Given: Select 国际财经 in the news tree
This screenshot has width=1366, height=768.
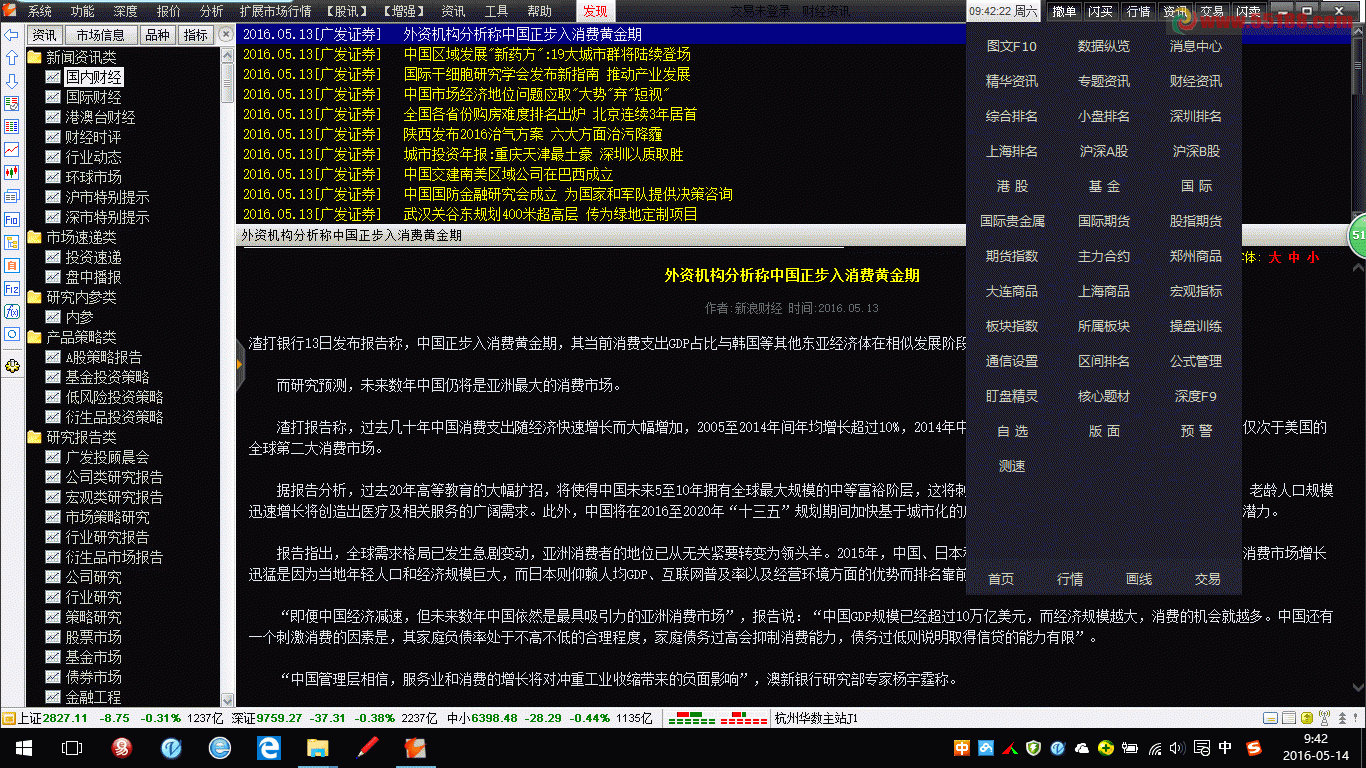Looking at the screenshot, I should 93,97.
